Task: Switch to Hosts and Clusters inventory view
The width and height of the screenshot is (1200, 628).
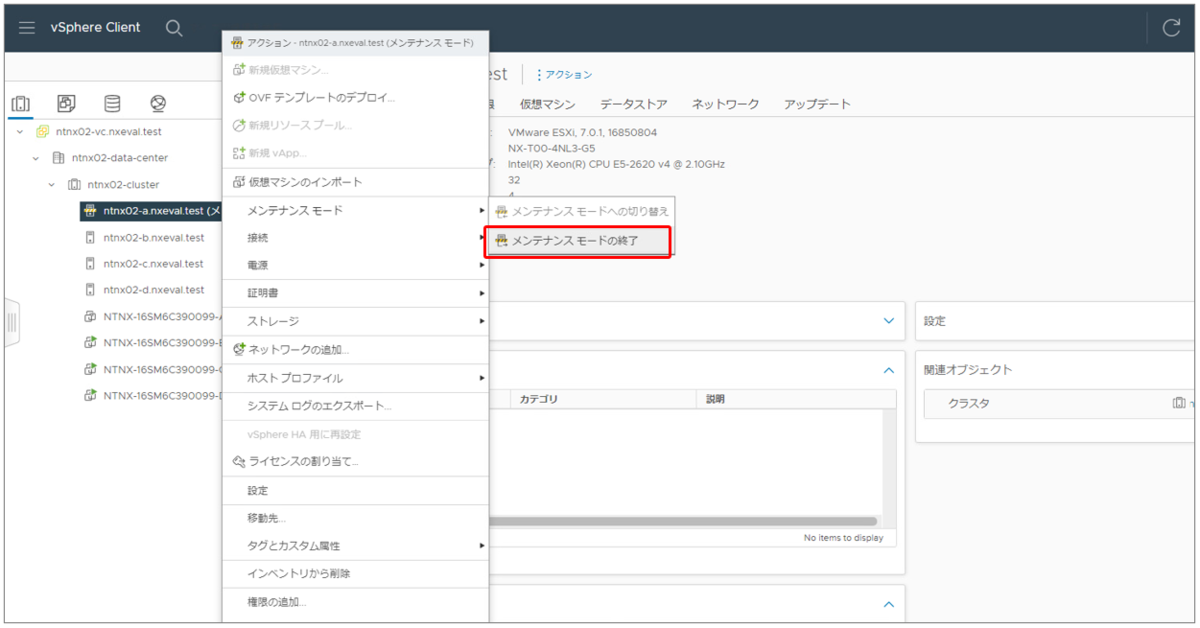Action: click(21, 104)
